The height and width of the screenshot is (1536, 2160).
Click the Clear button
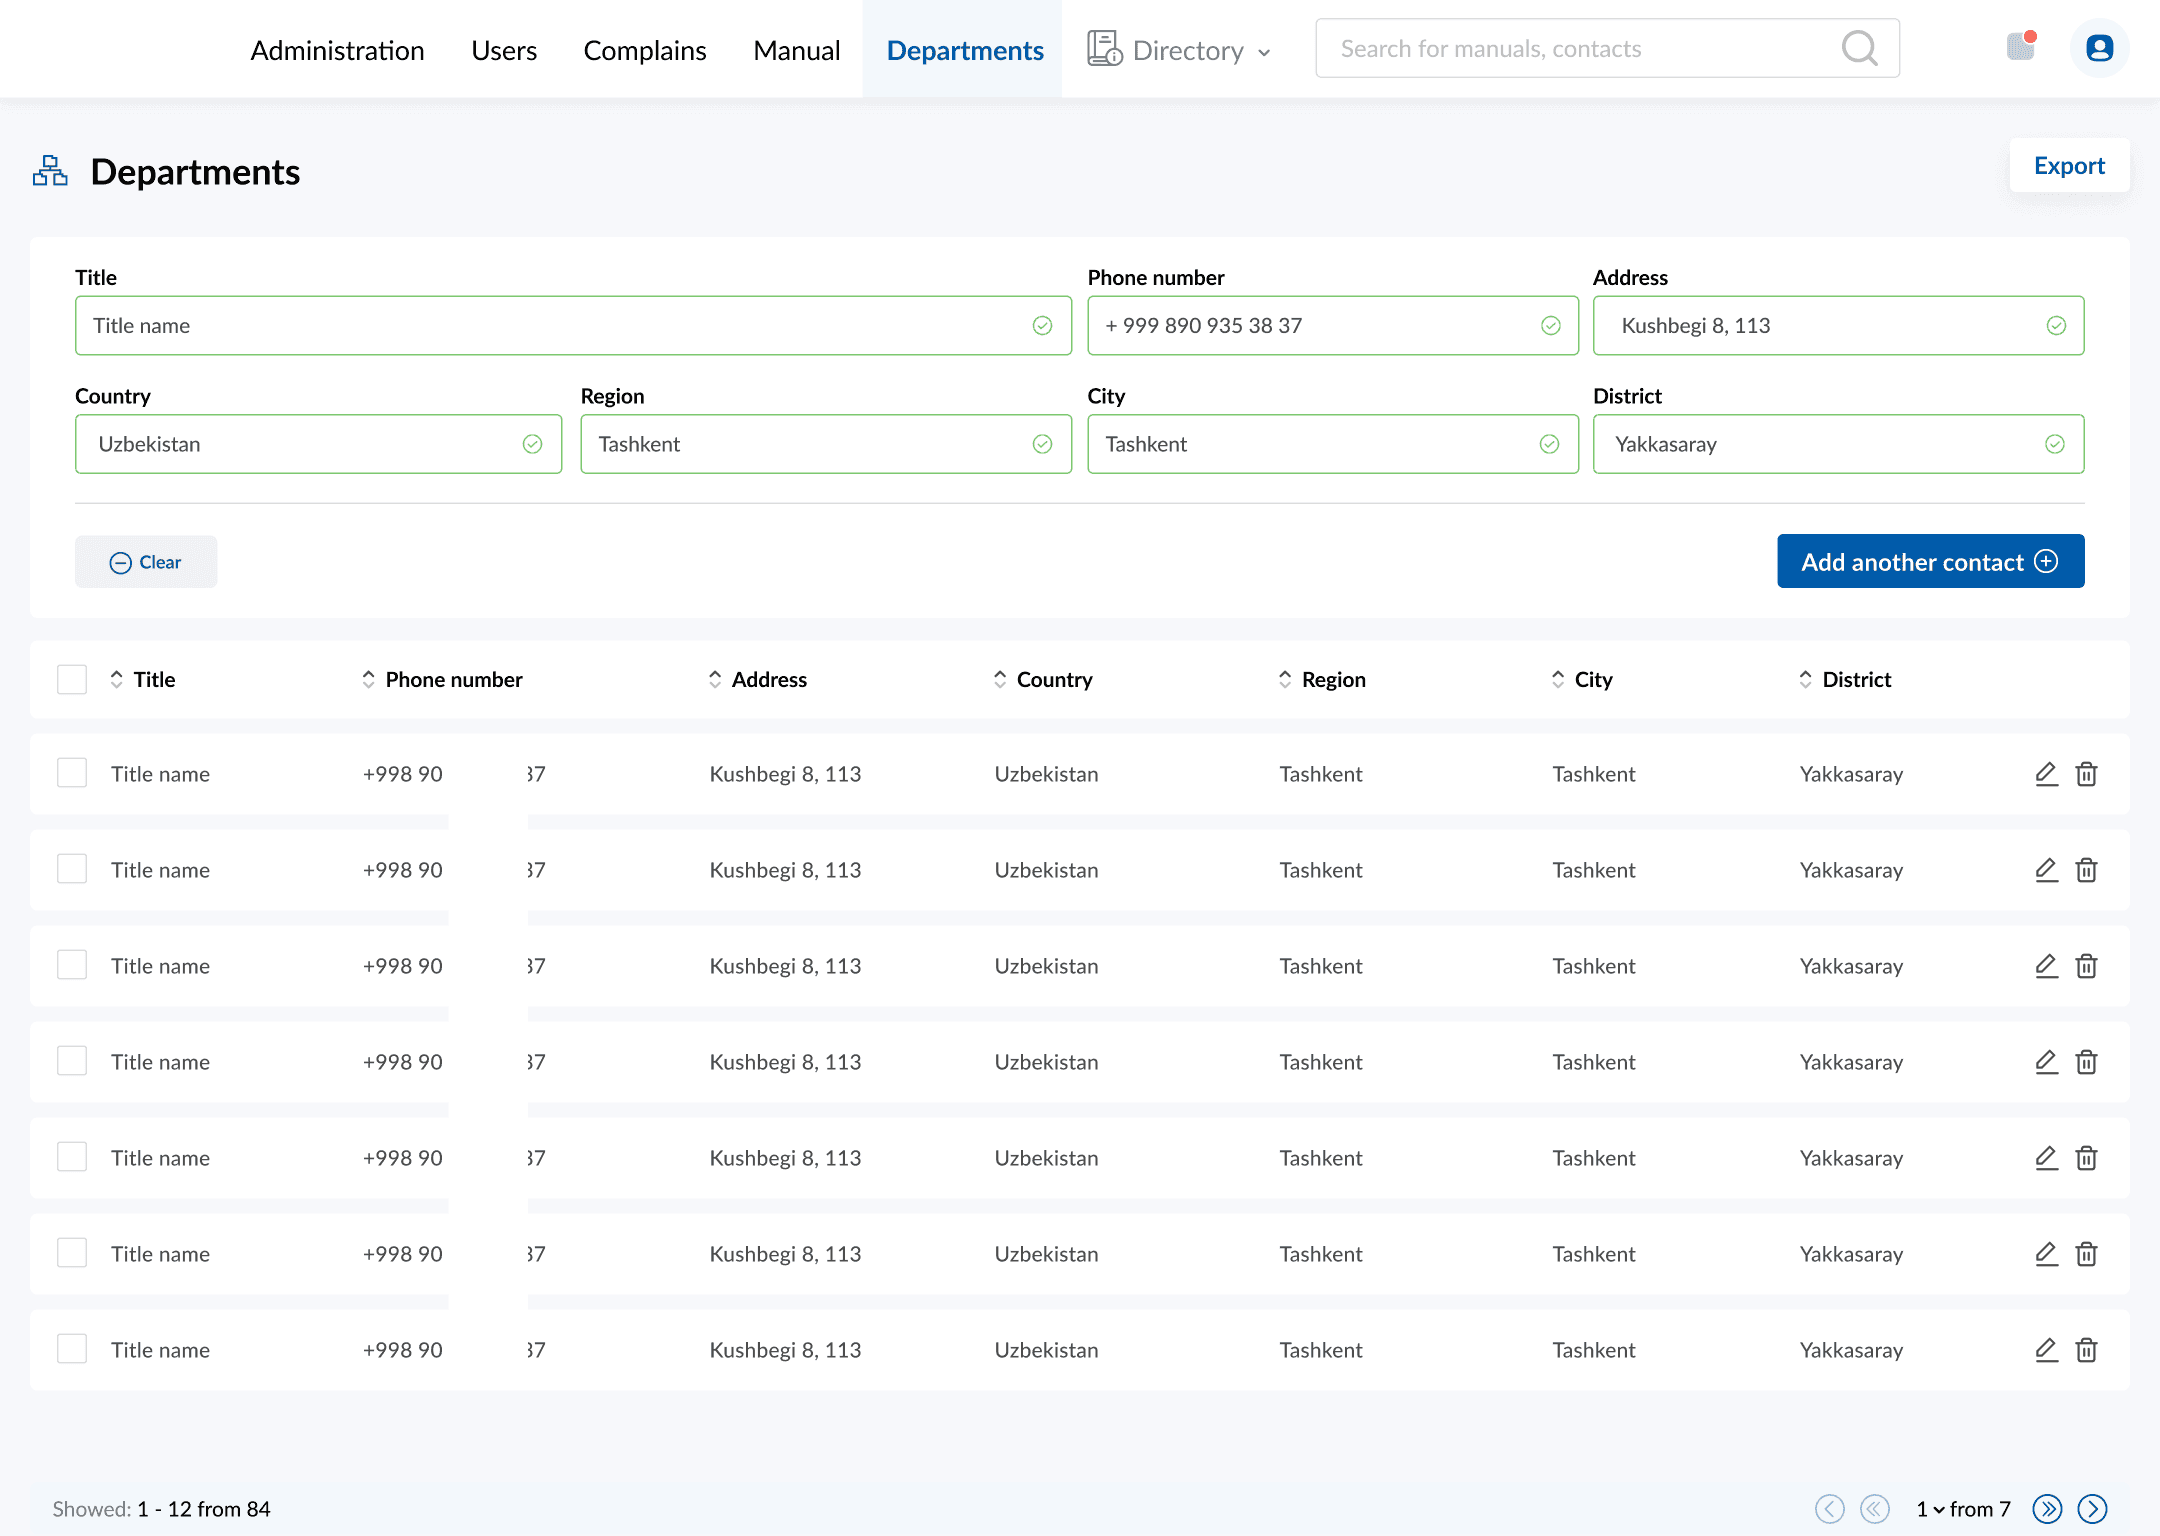coord(146,562)
